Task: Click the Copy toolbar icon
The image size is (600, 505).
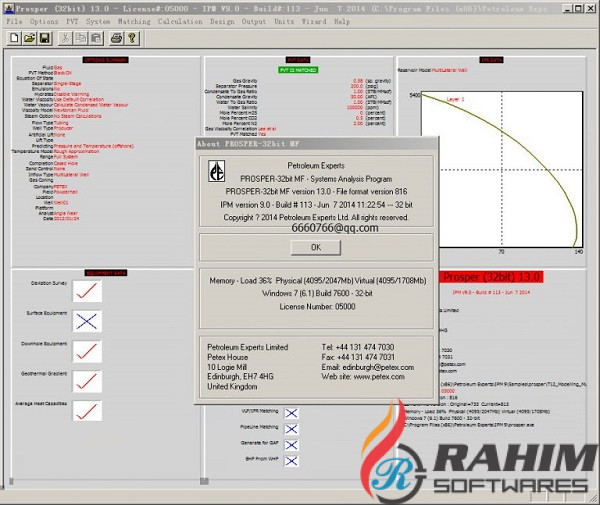Action: [81, 38]
